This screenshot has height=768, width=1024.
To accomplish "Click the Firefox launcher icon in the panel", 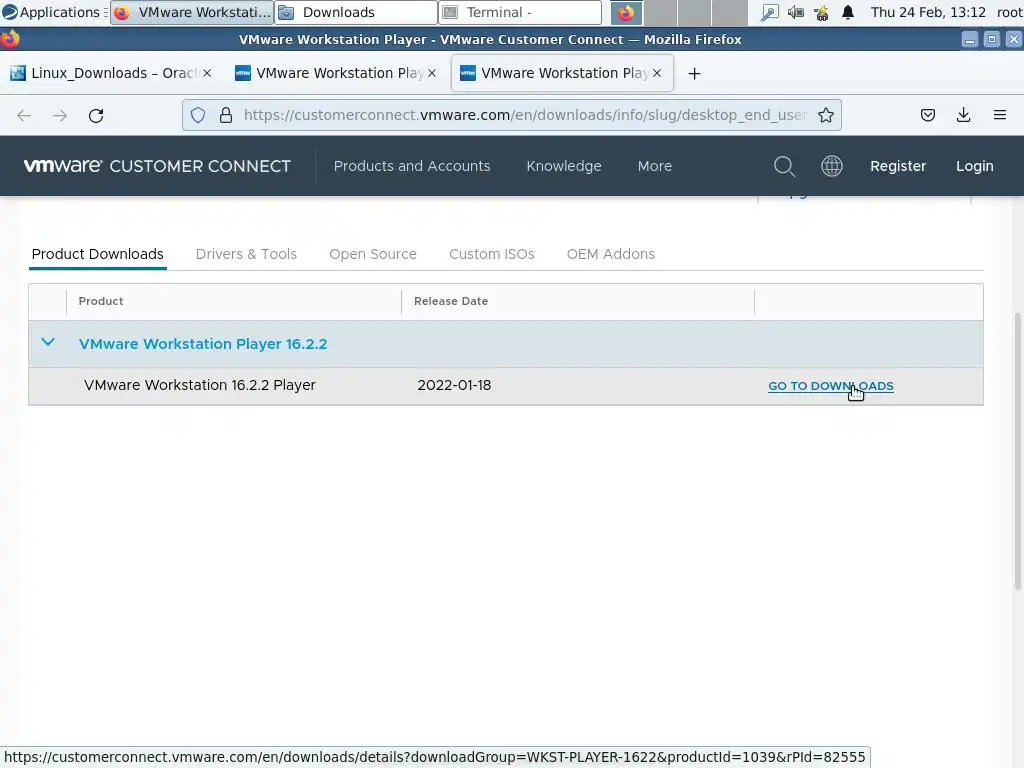I will (626, 12).
